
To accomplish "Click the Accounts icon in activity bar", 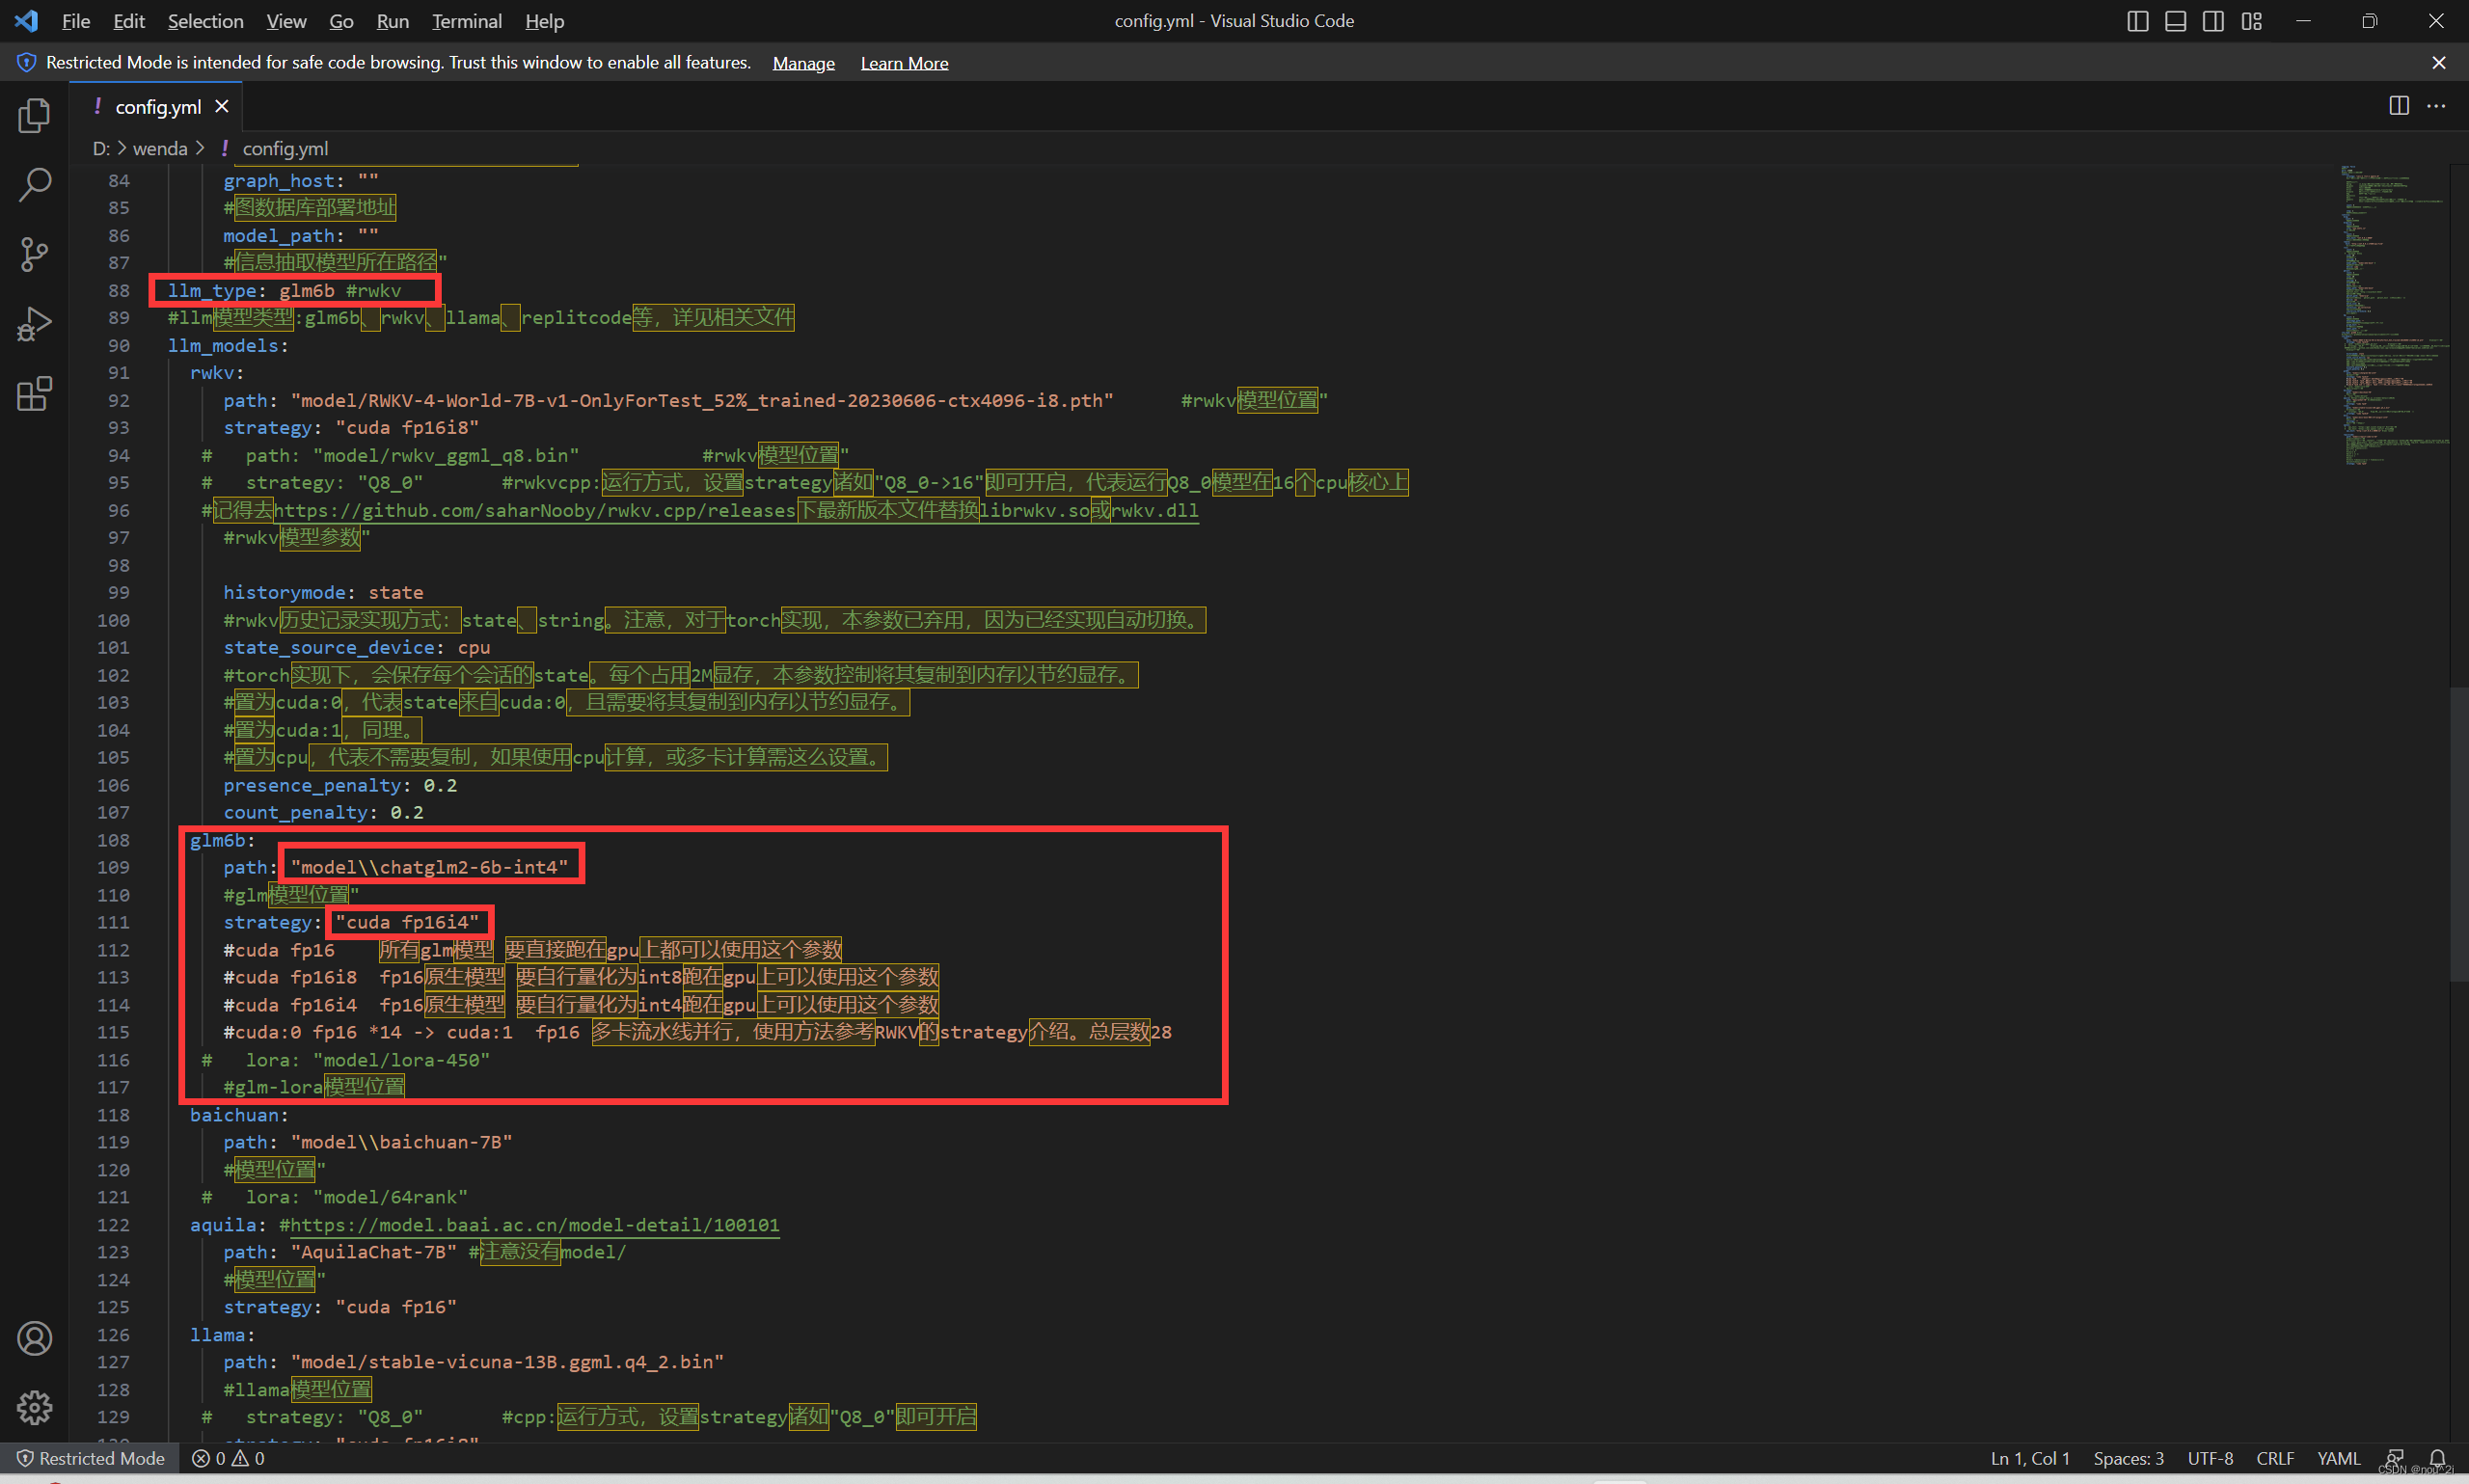I will [34, 1338].
